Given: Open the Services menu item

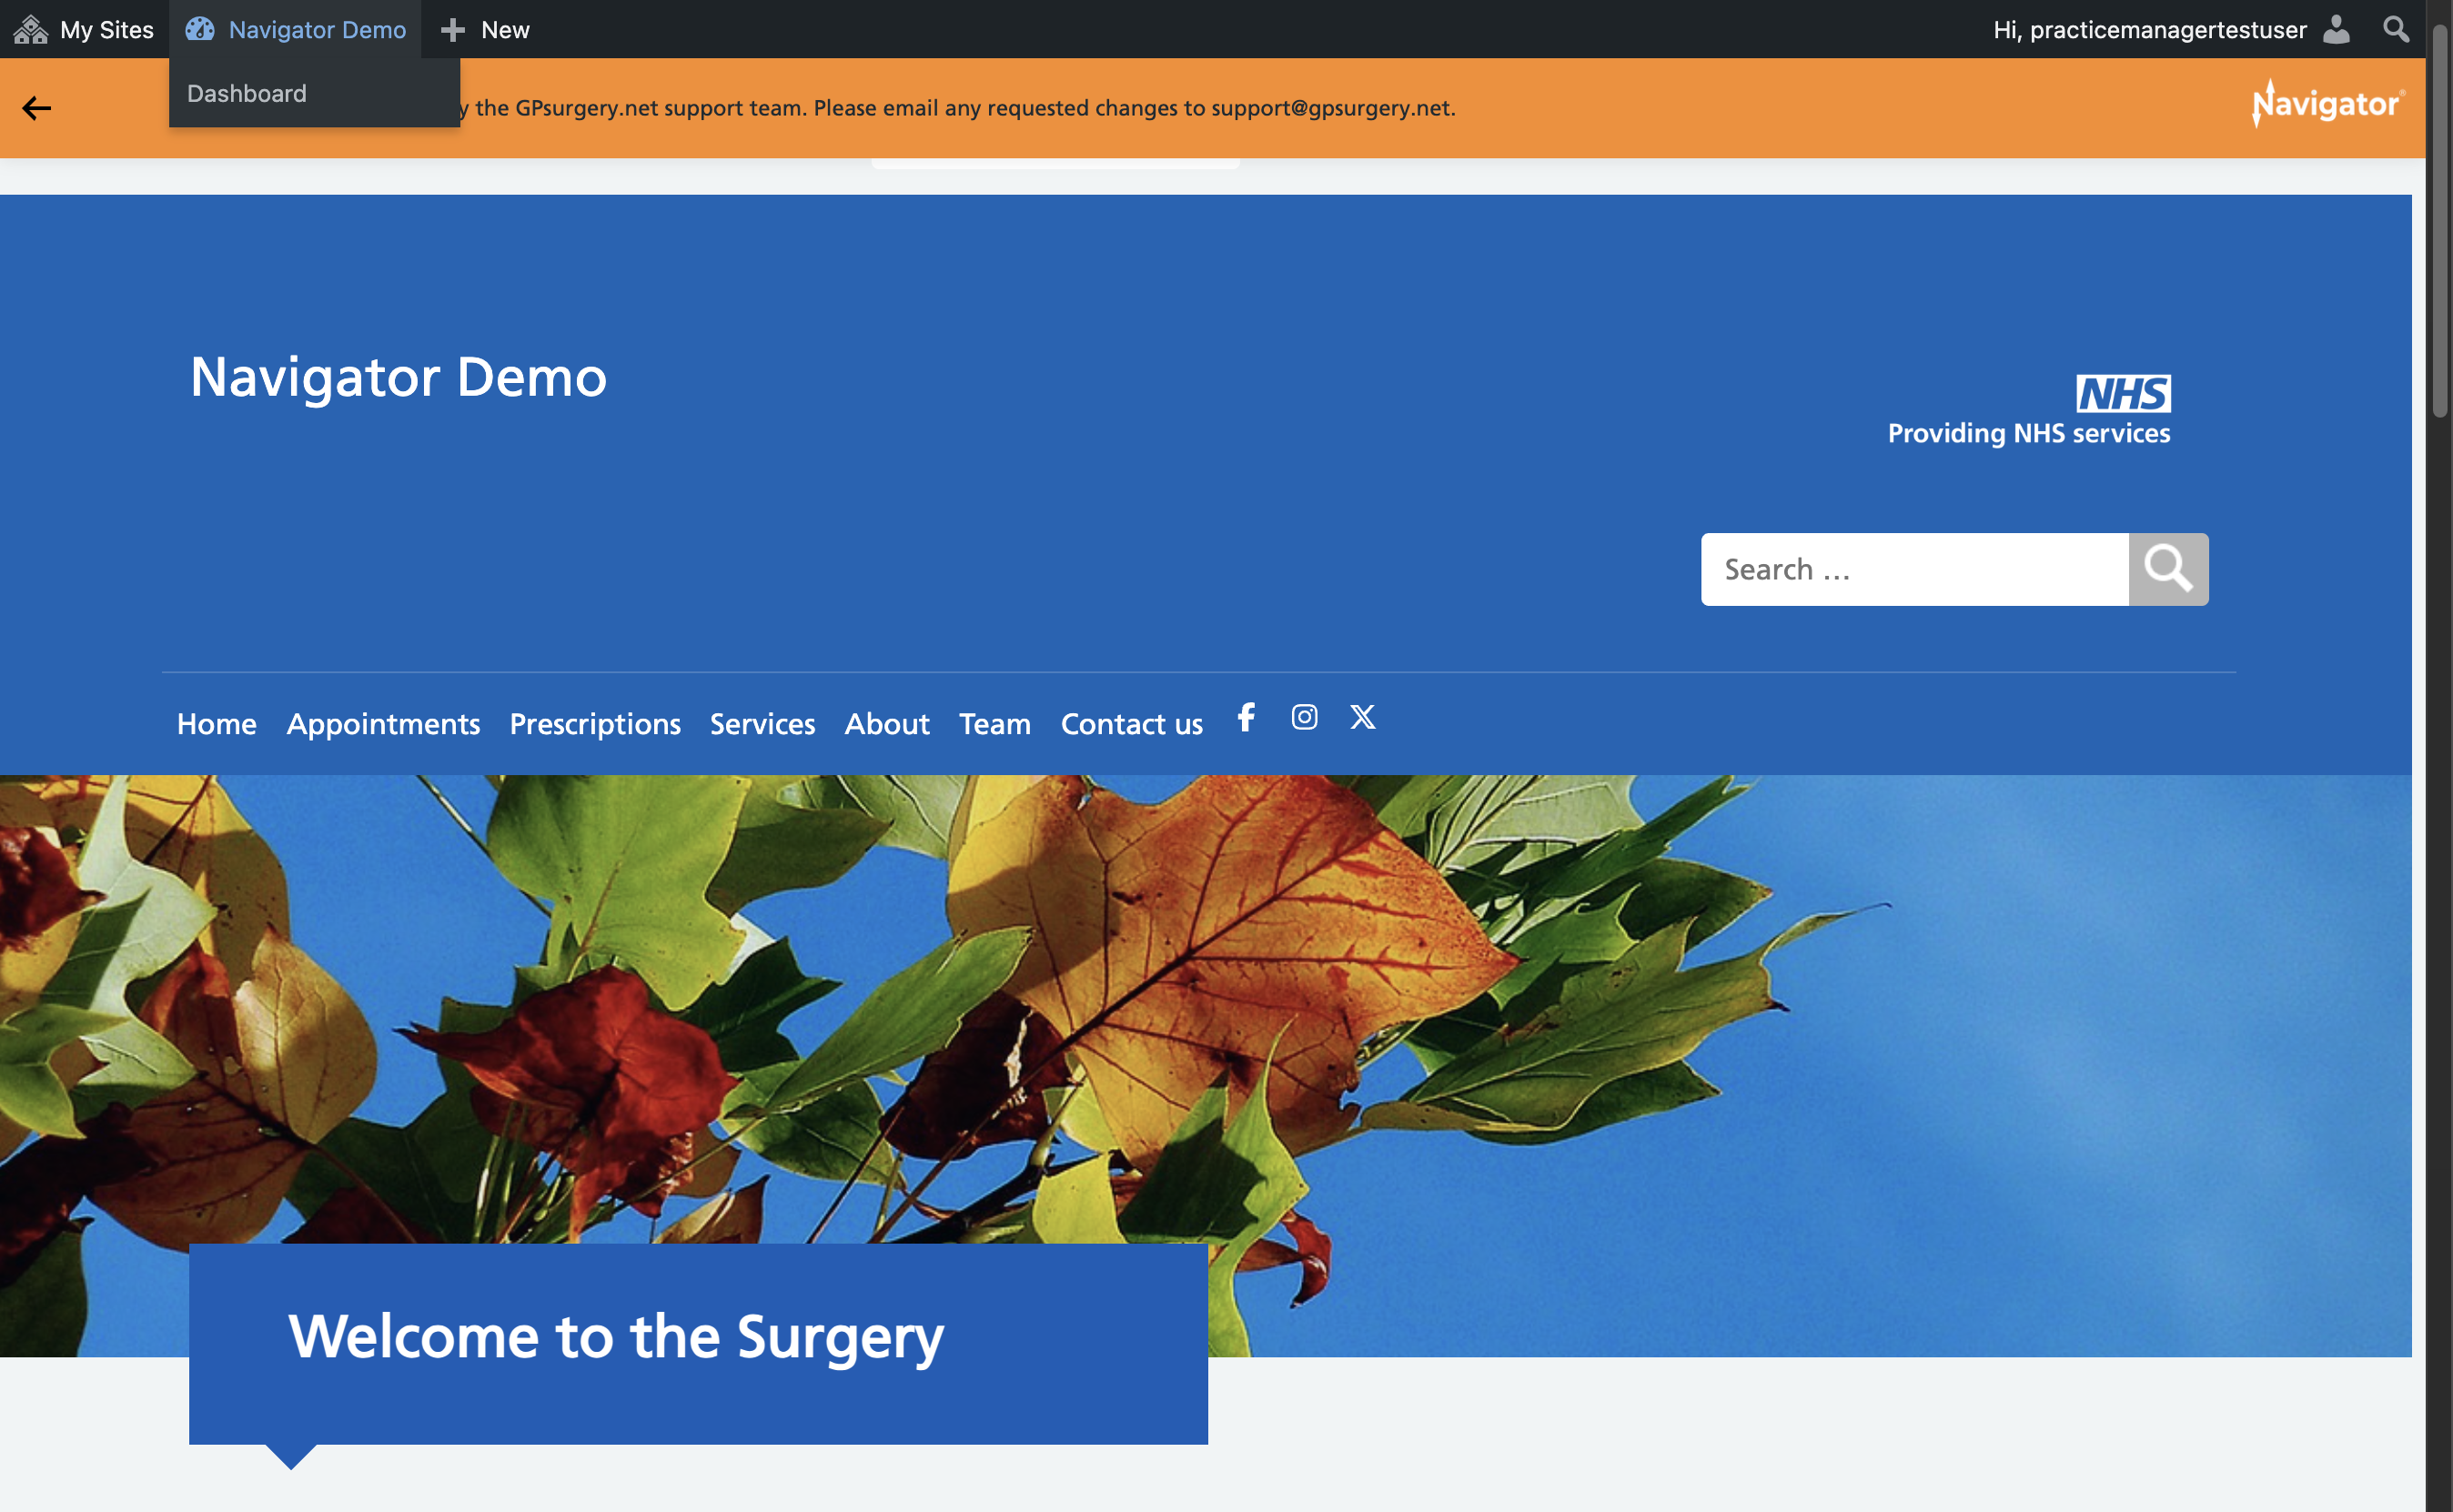Looking at the screenshot, I should pos(762,723).
